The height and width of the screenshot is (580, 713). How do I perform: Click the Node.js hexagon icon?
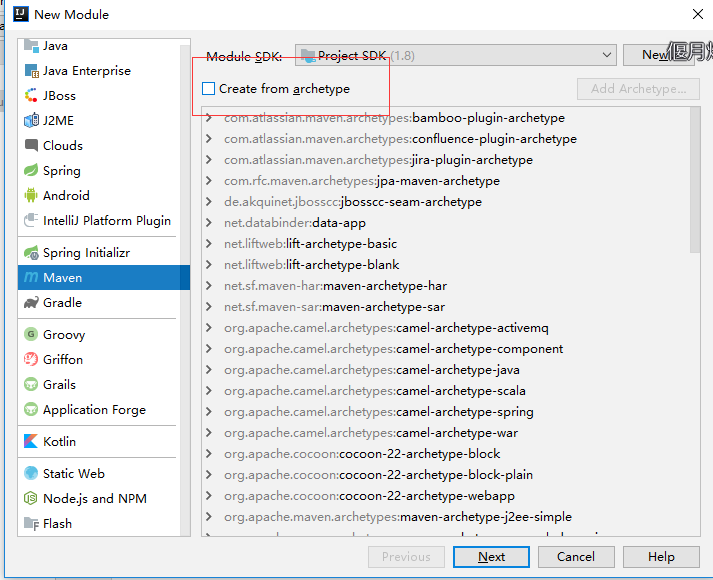pyautogui.click(x=31, y=499)
